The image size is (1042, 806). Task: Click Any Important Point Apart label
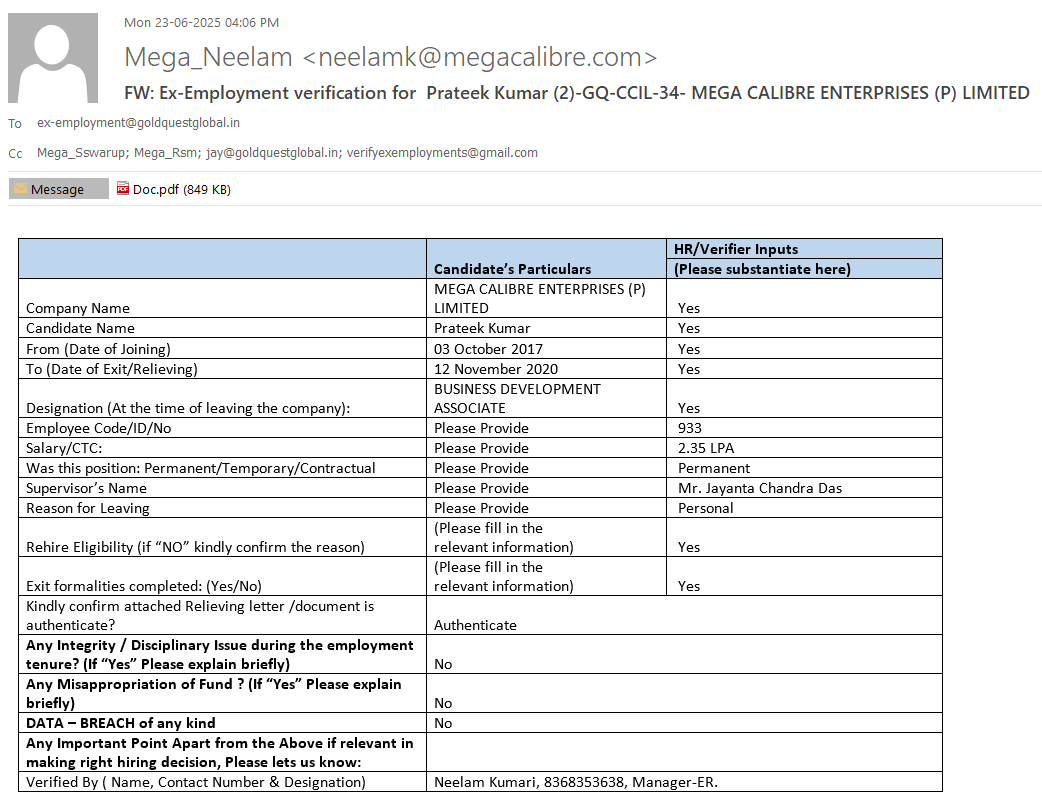(x=219, y=752)
